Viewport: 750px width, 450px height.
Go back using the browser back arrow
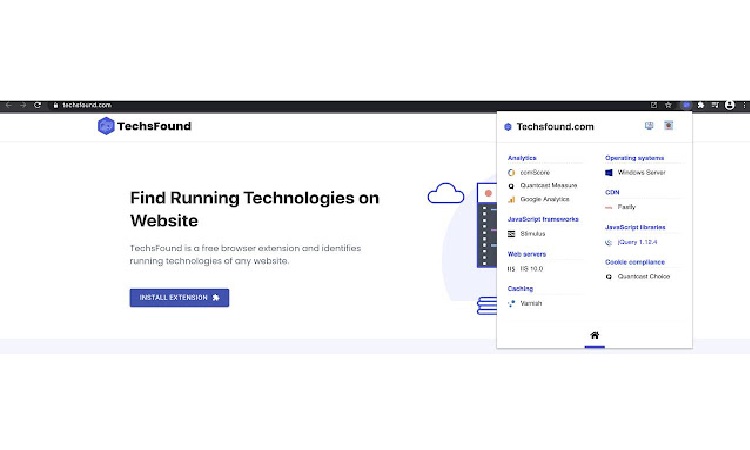[9, 105]
